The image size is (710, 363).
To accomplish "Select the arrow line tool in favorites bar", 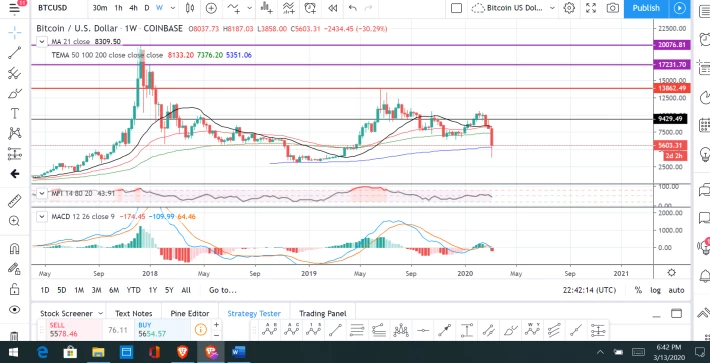I will point(445,330).
